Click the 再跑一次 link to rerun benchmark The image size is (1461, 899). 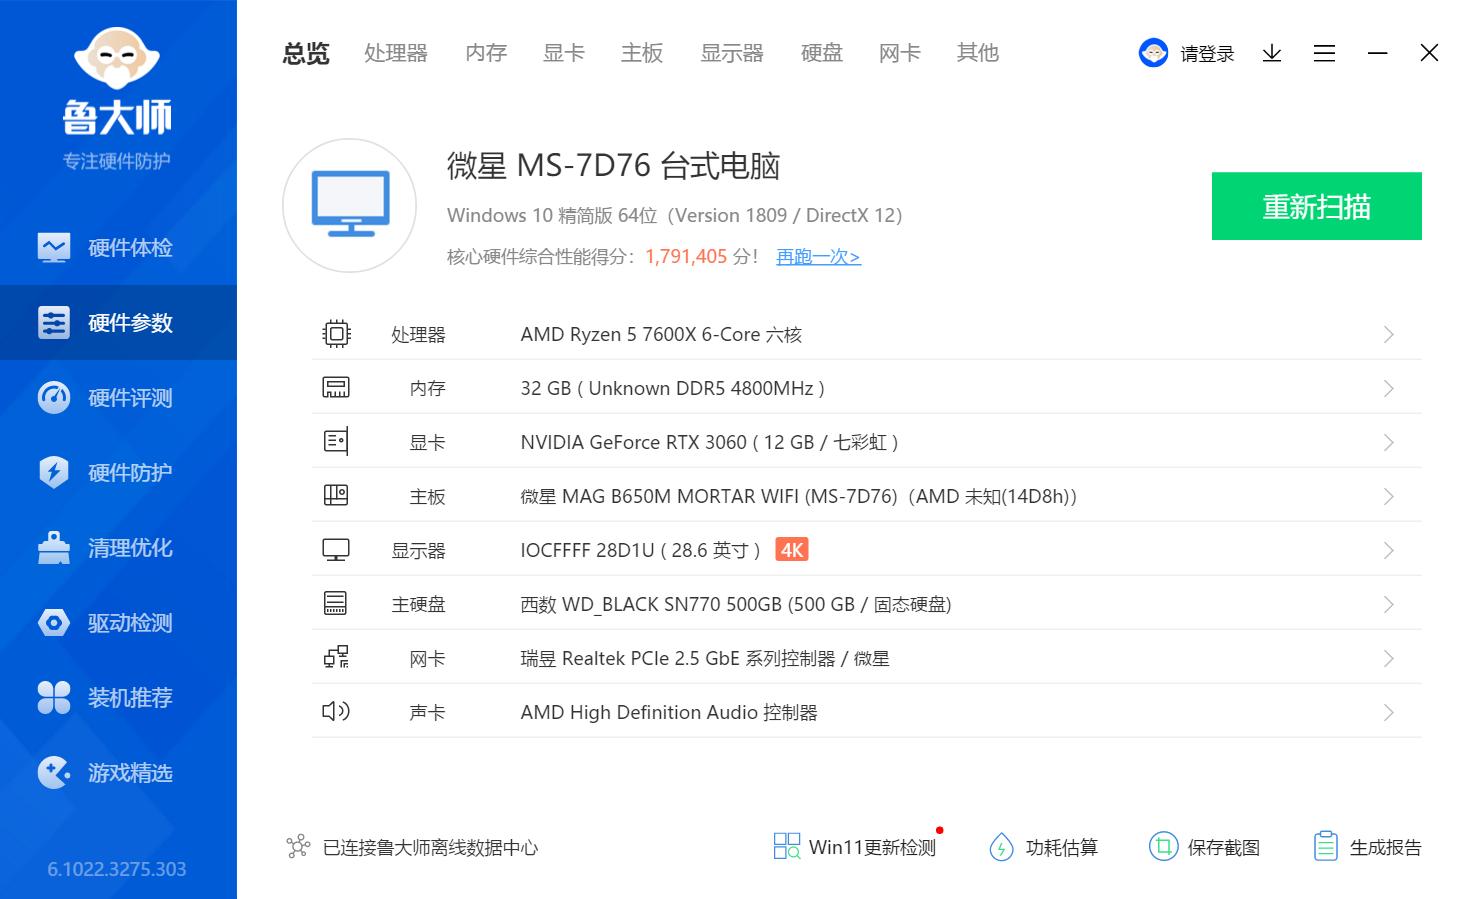click(x=817, y=257)
